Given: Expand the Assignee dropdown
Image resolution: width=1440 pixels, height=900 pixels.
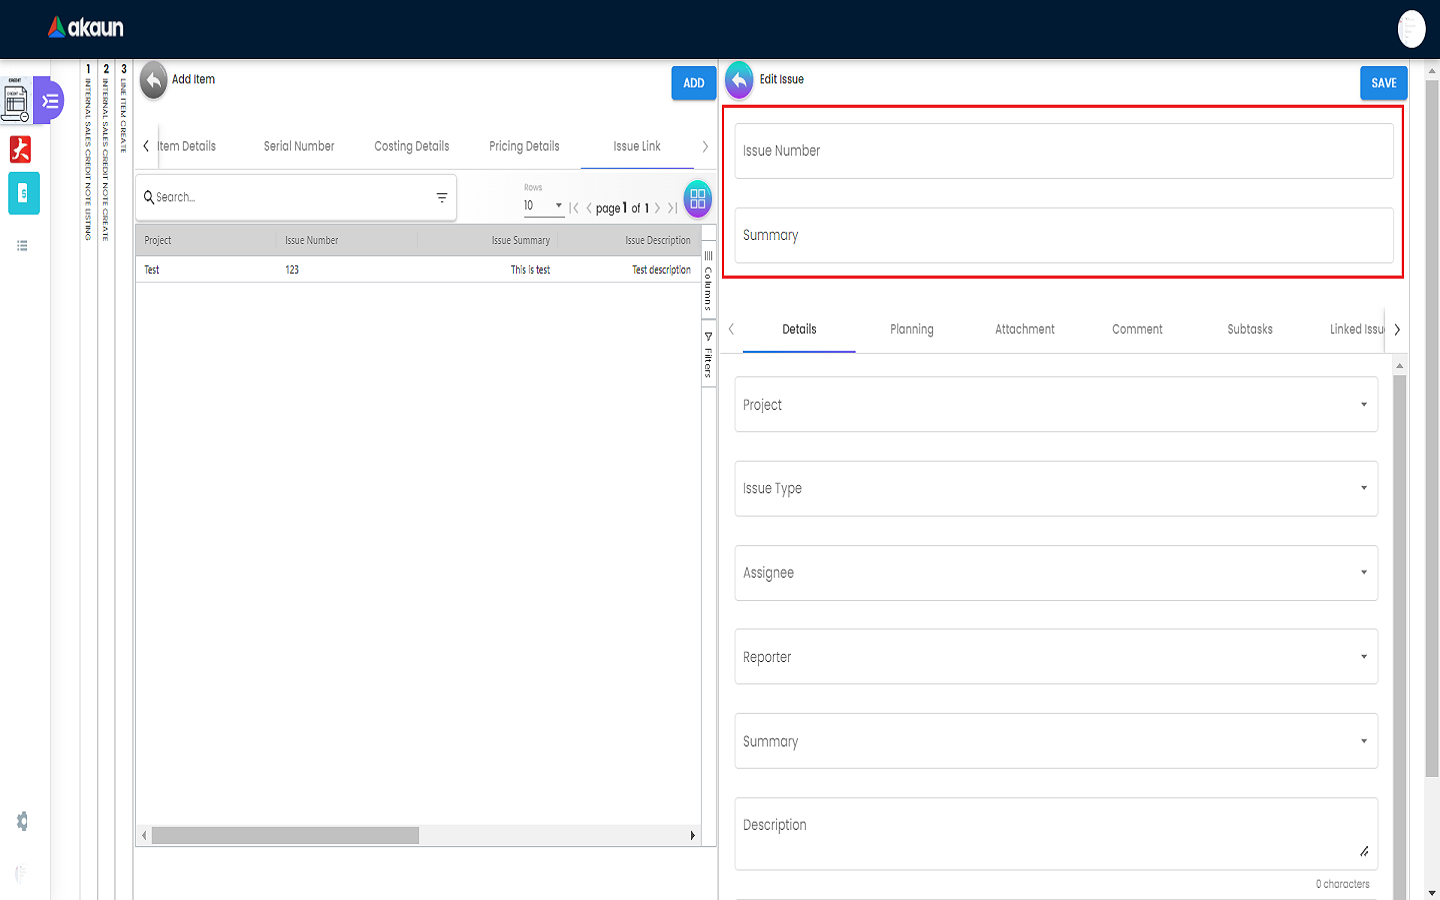Looking at the screenshot, I should click(x=1056, y=573).
